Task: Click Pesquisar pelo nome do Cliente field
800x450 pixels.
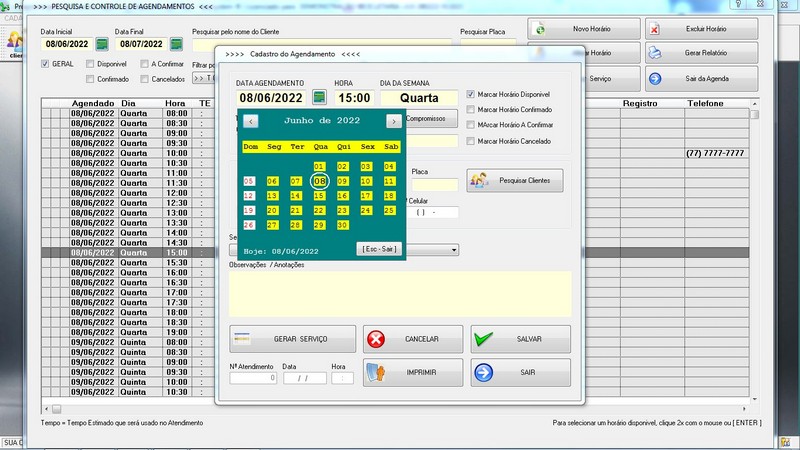Action: tap(322, 45)
